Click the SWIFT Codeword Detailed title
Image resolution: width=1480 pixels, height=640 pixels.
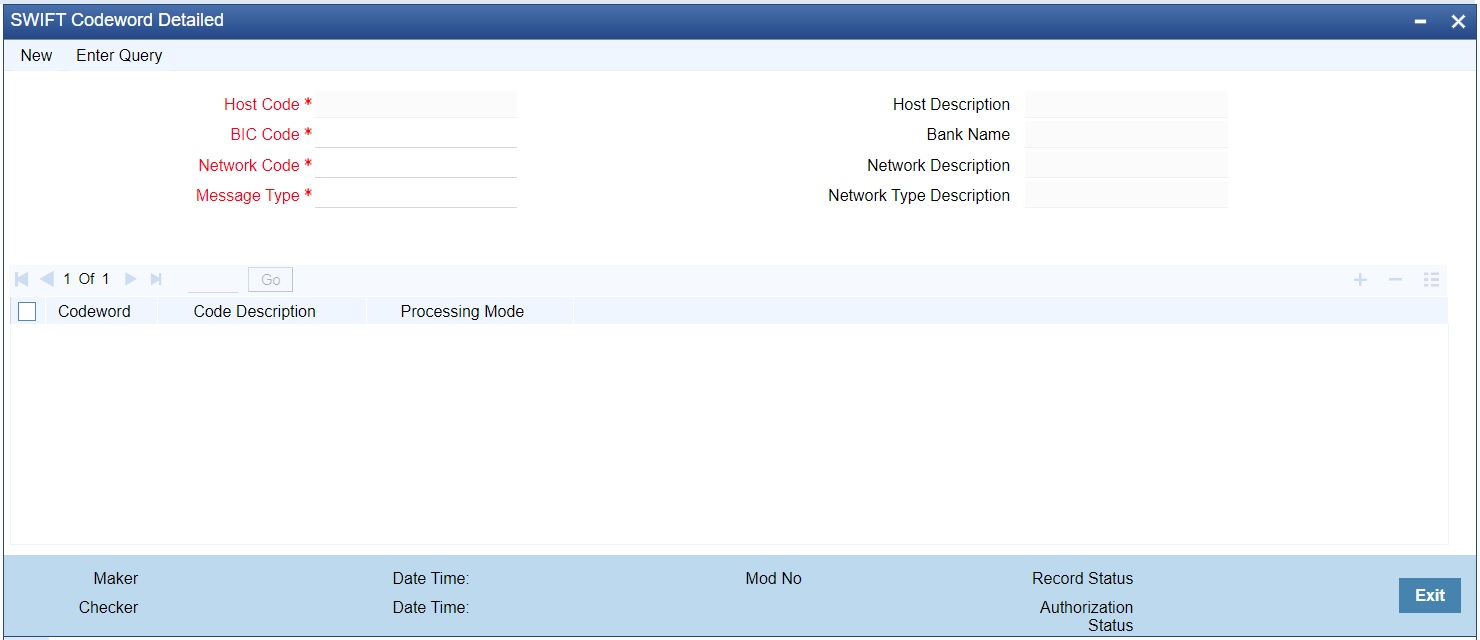pyautogui.click(x=117, y=20)
